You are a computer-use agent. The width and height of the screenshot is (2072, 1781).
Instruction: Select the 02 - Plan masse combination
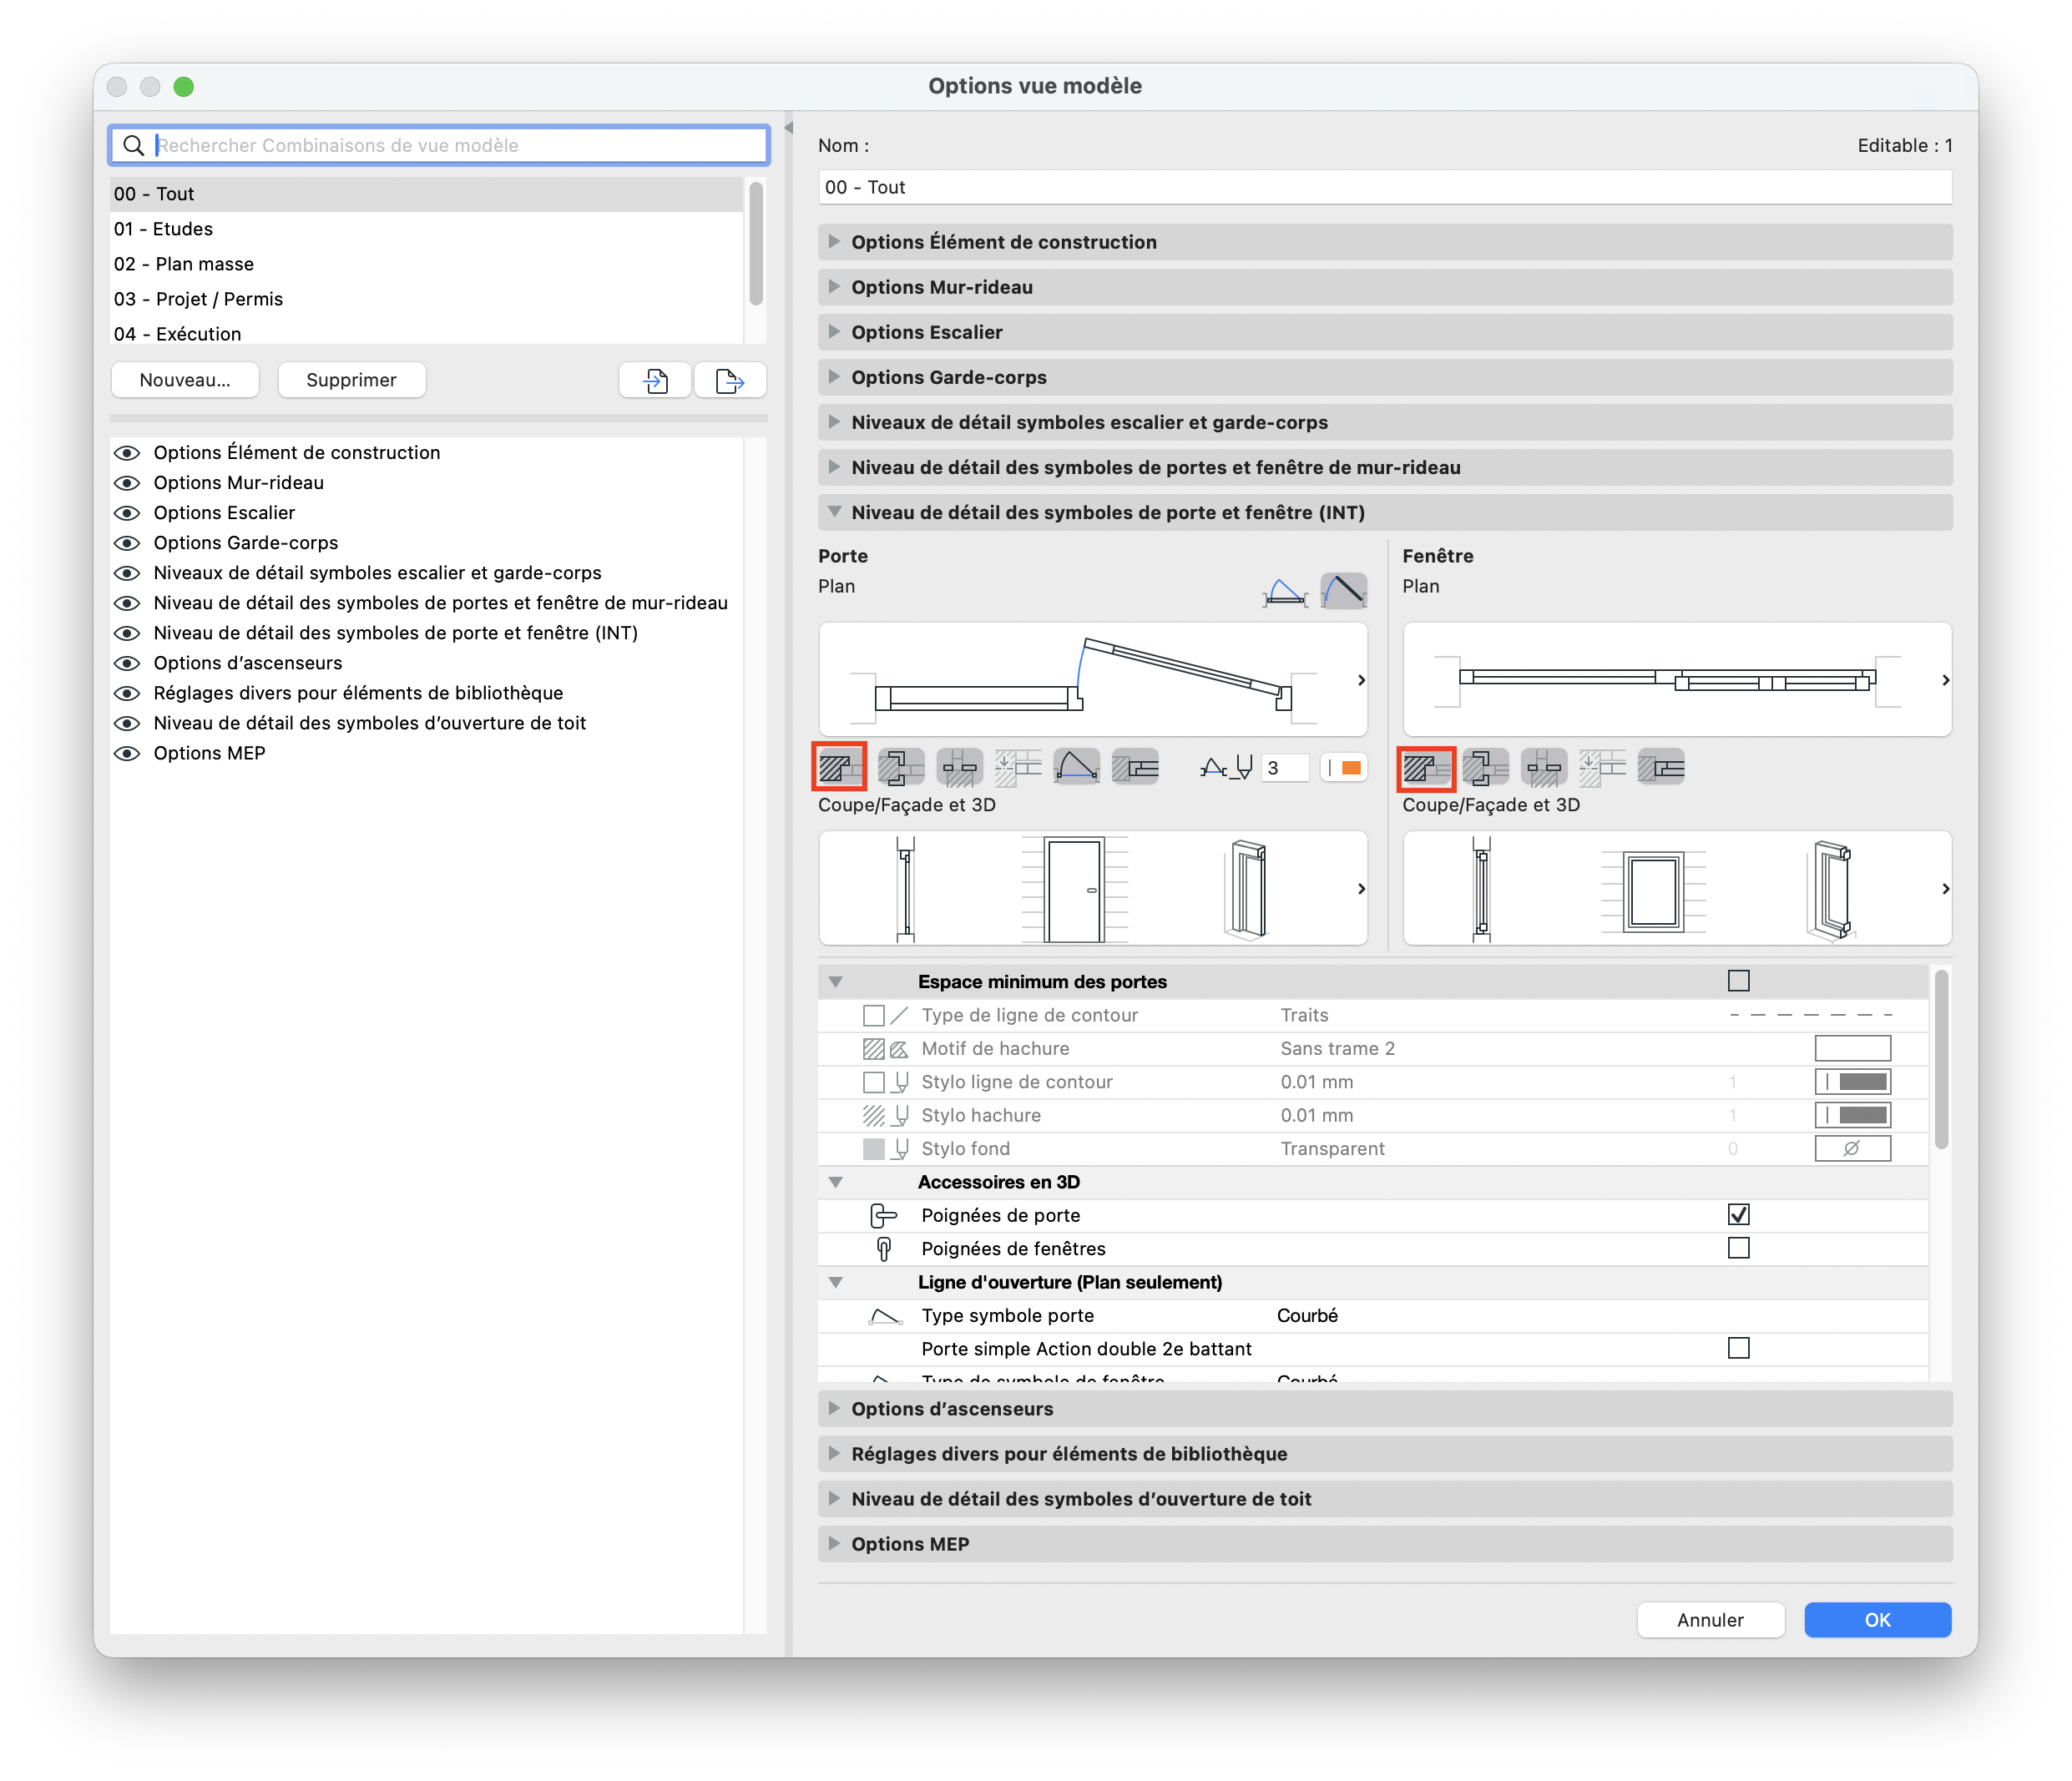426,264
